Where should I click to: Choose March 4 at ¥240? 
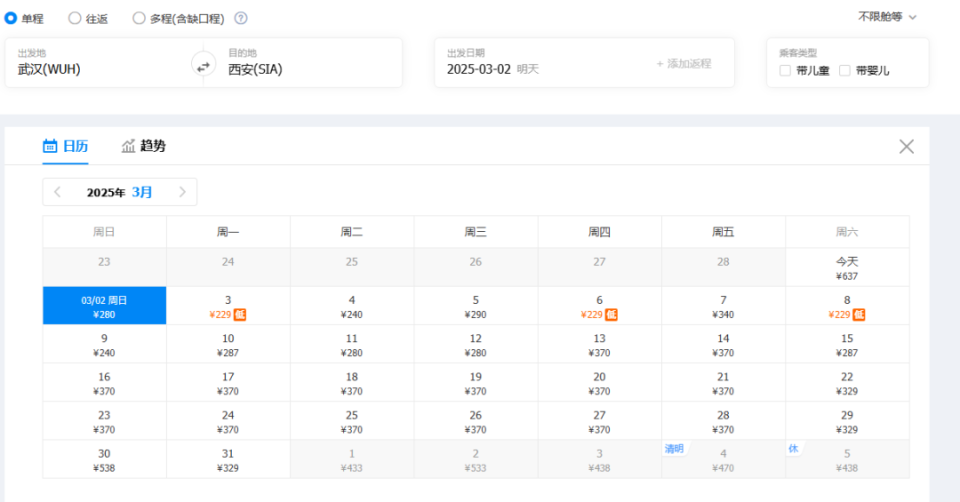pyautogui.click(x=352, y=305)
